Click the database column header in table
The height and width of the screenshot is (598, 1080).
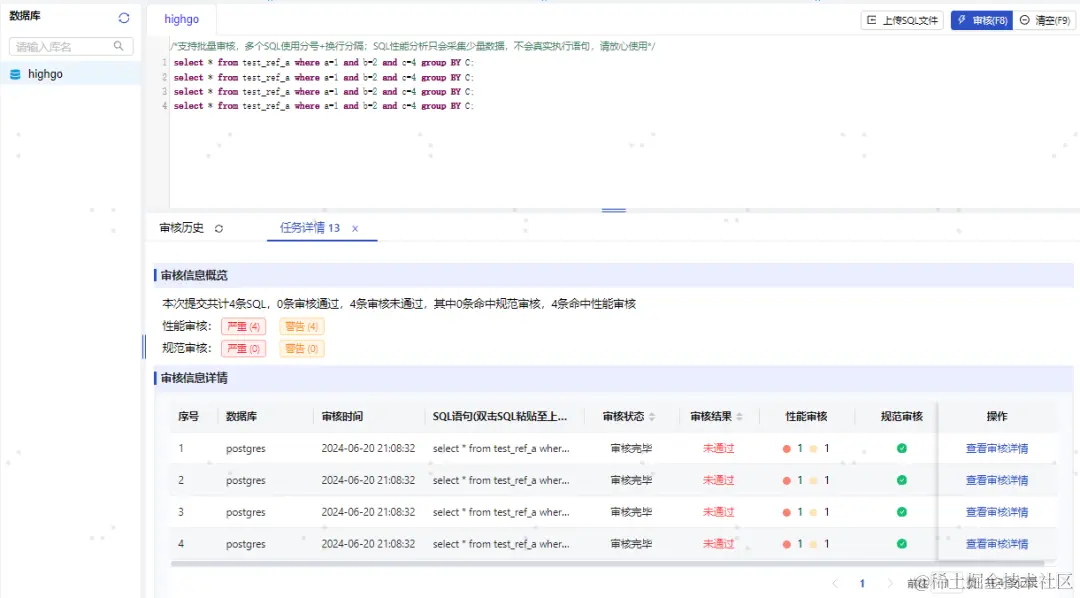point(242,417)
